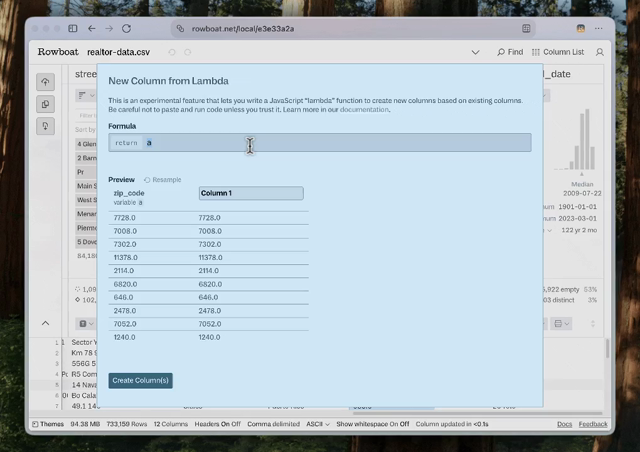Open the Docs link in status bar
This screenshot has height=452, width=640.
[x=564, y=424]
